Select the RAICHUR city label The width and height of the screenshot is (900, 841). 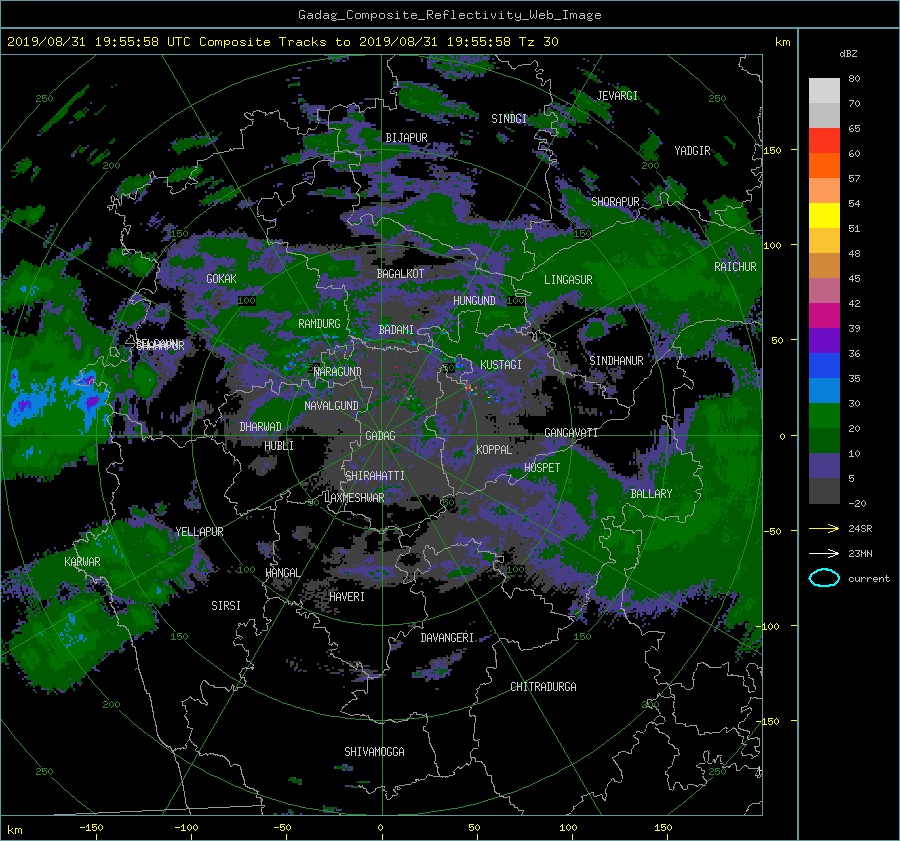[735, 267]
